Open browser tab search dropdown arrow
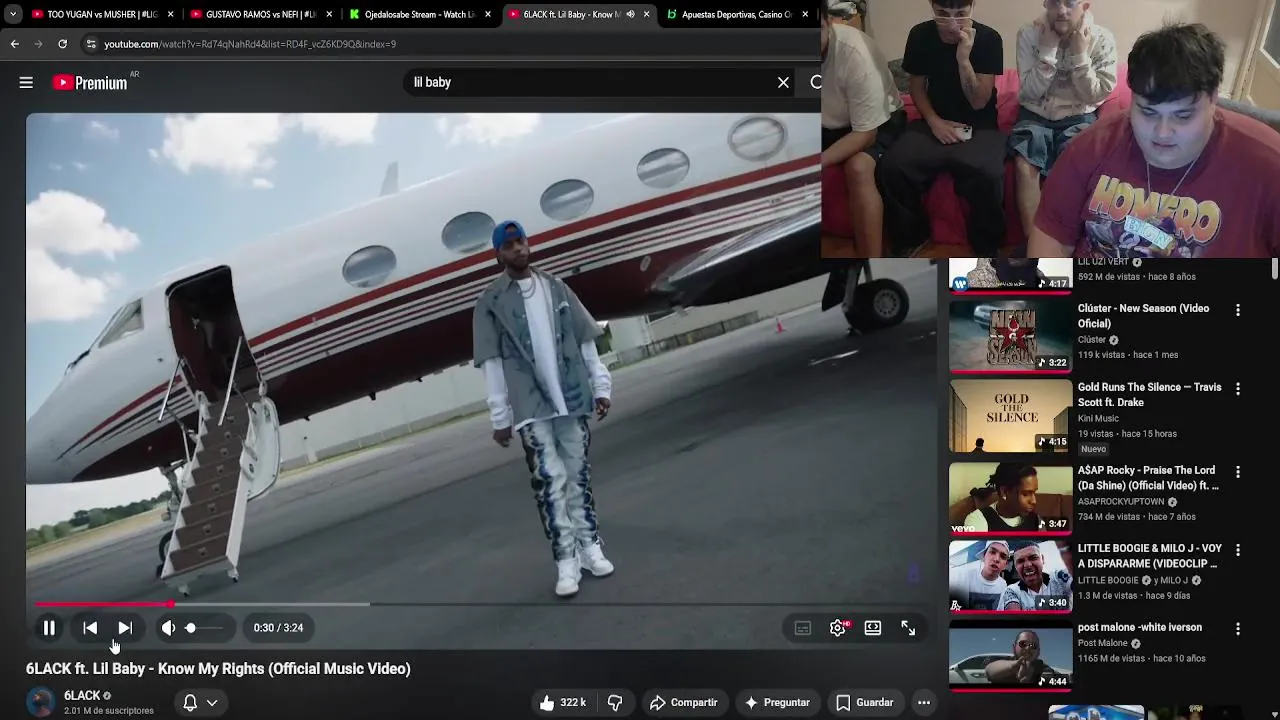Viewport: 1280px width, 720px height. (x=12, y=15)
